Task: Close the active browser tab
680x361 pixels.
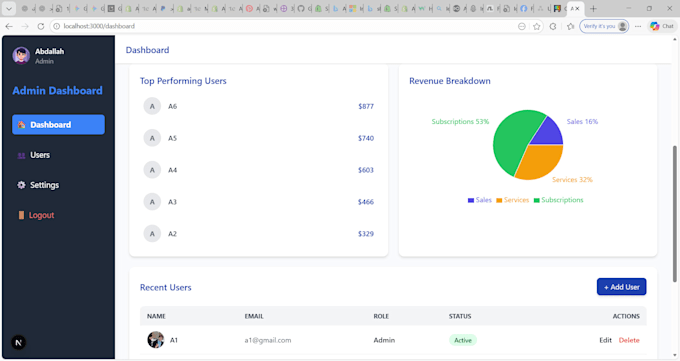Action: 577,9
